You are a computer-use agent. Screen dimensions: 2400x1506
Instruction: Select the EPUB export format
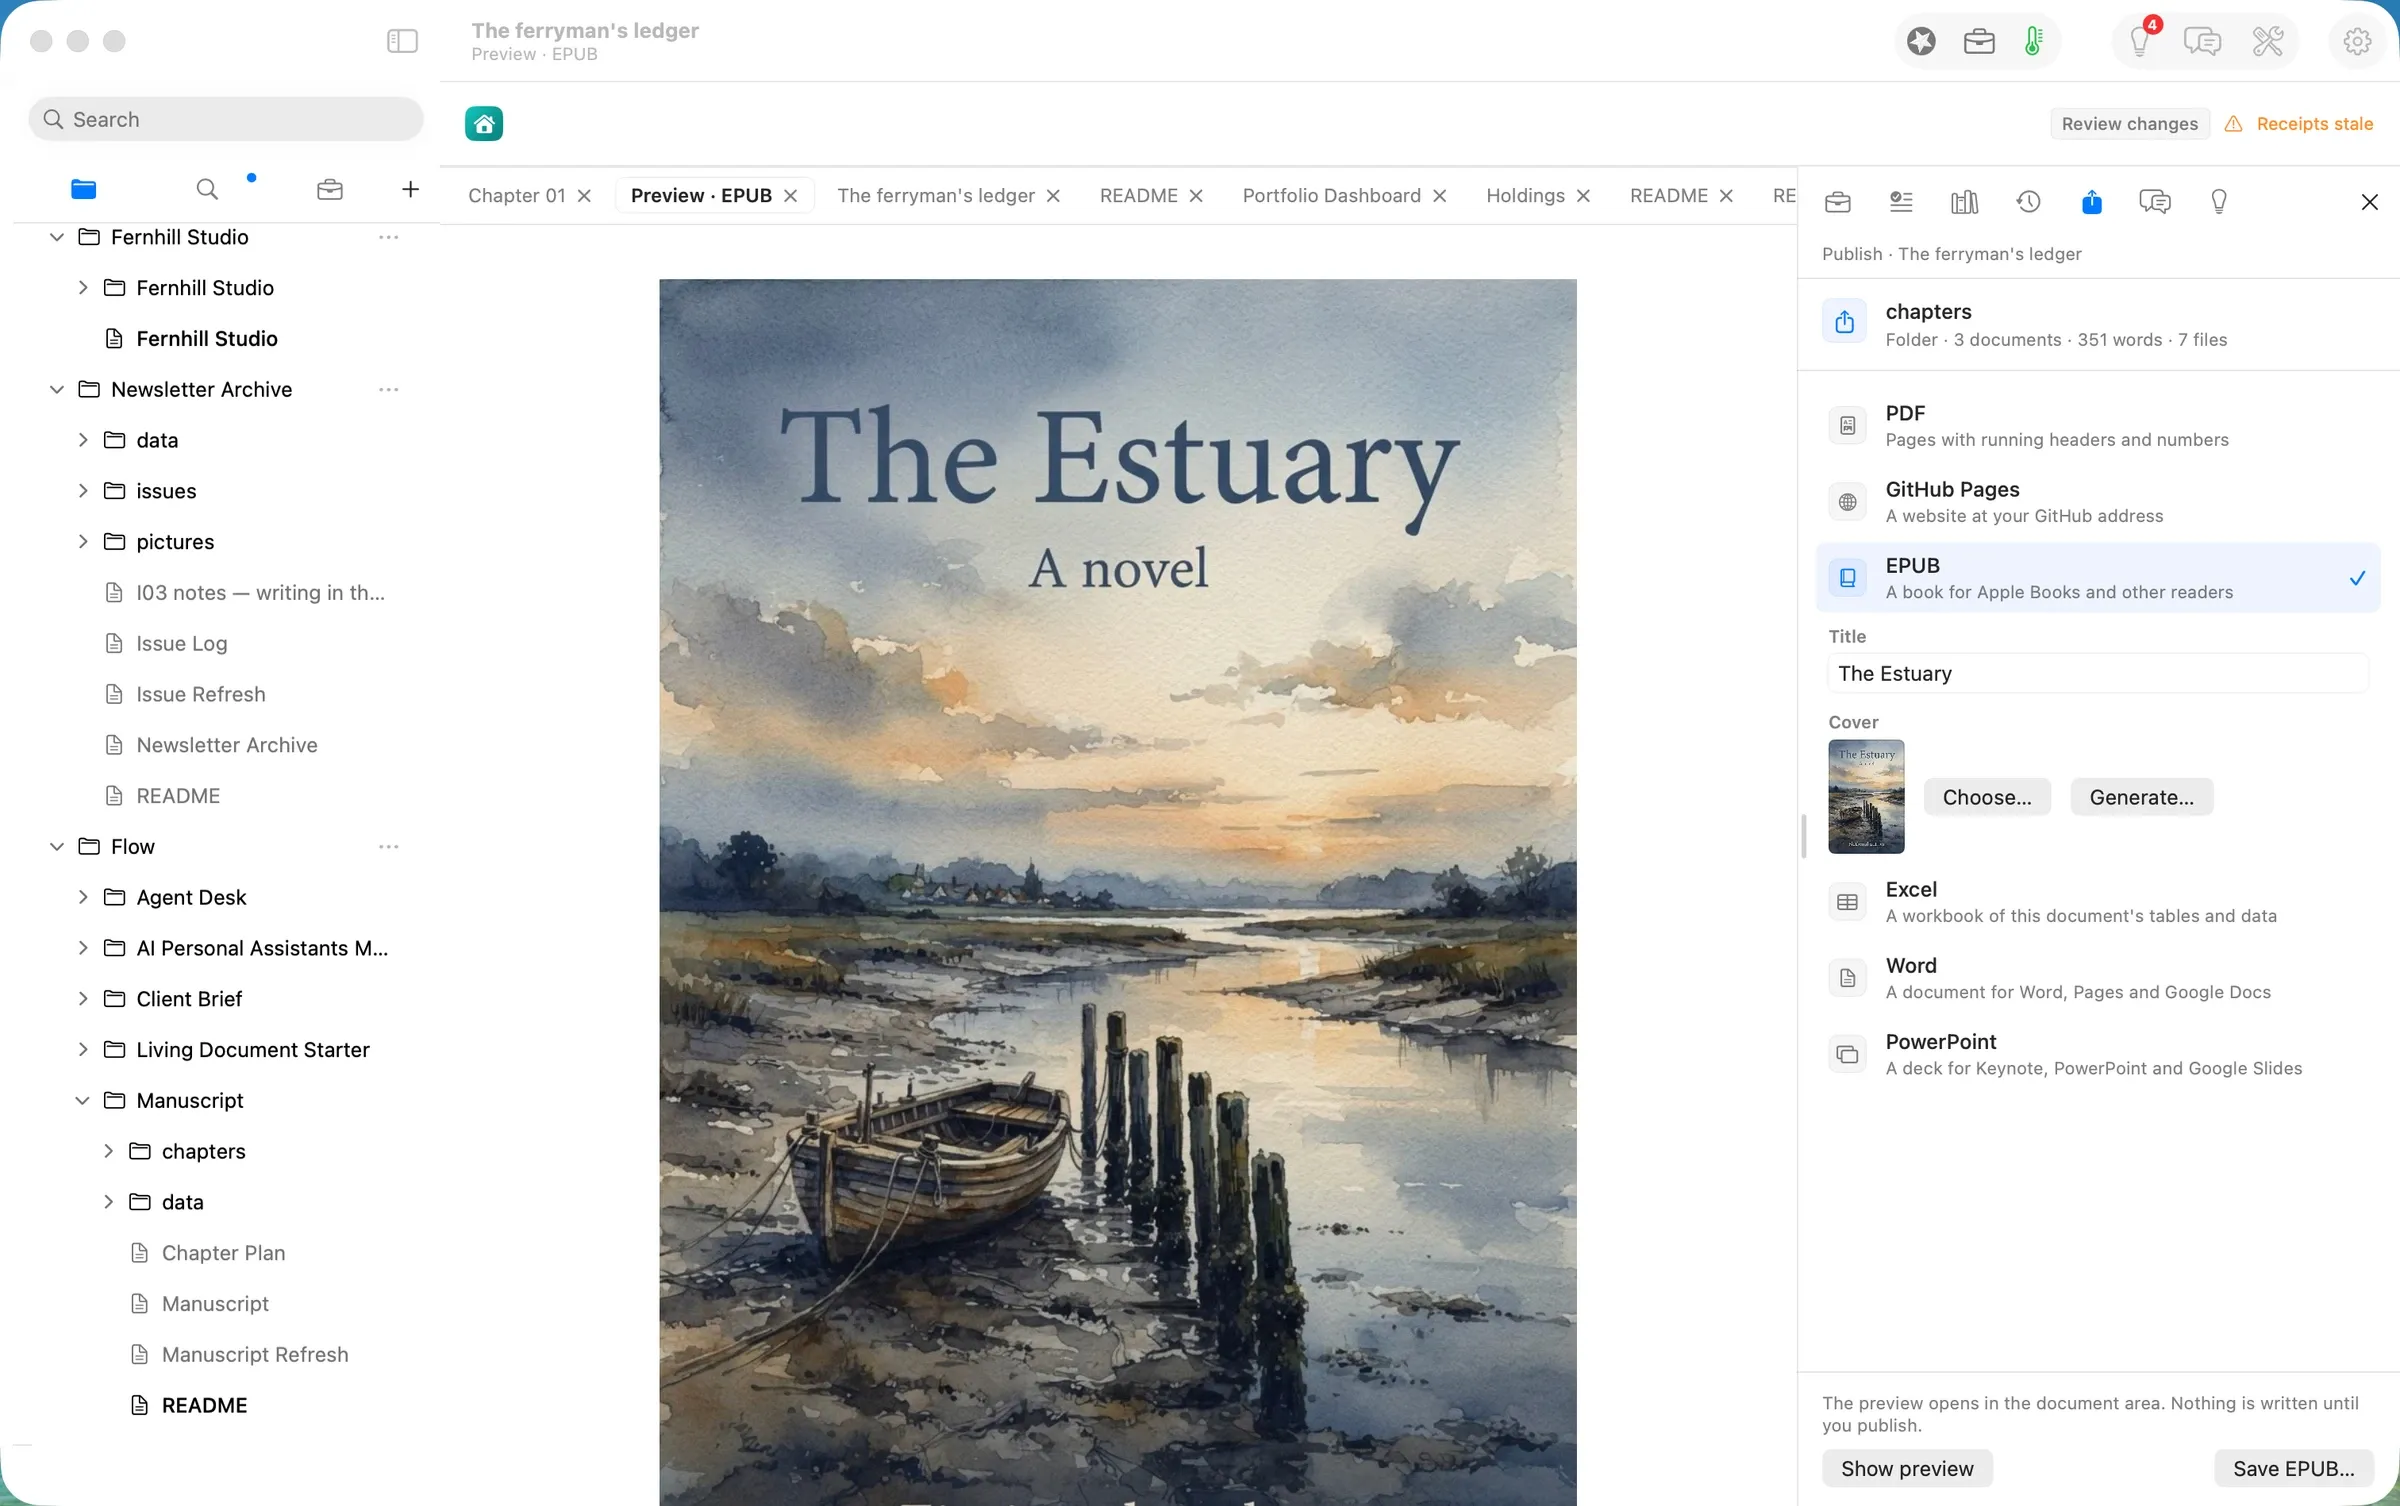tap(2098, 578)
